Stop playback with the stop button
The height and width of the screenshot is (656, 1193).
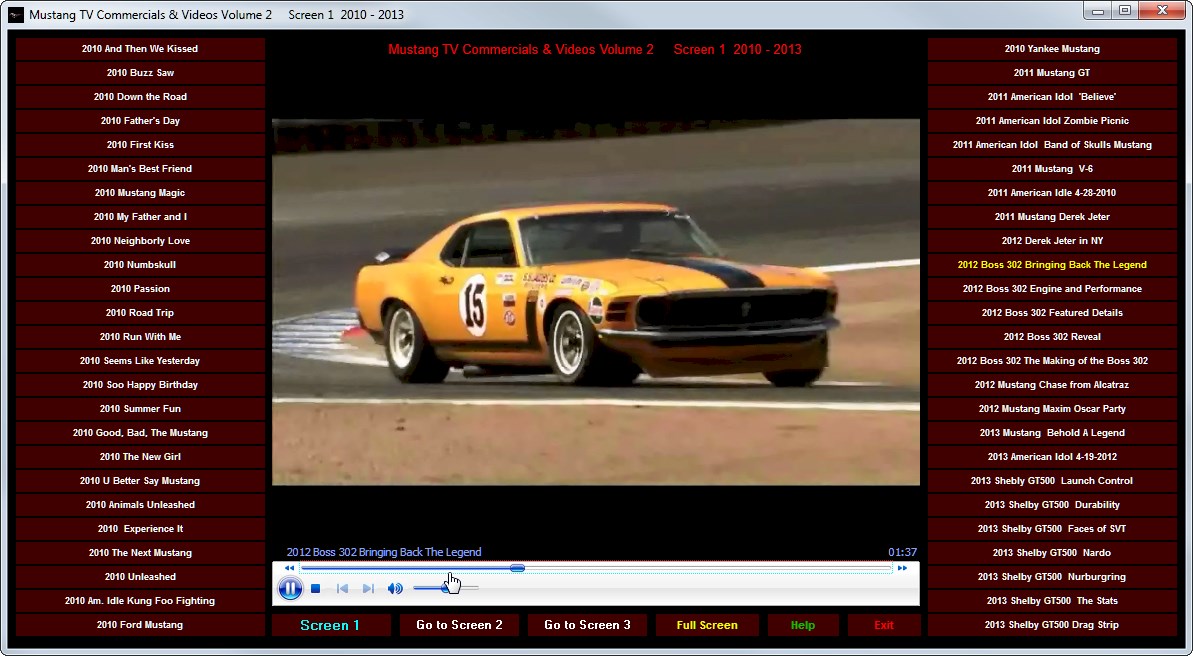[x=316, y=588]
